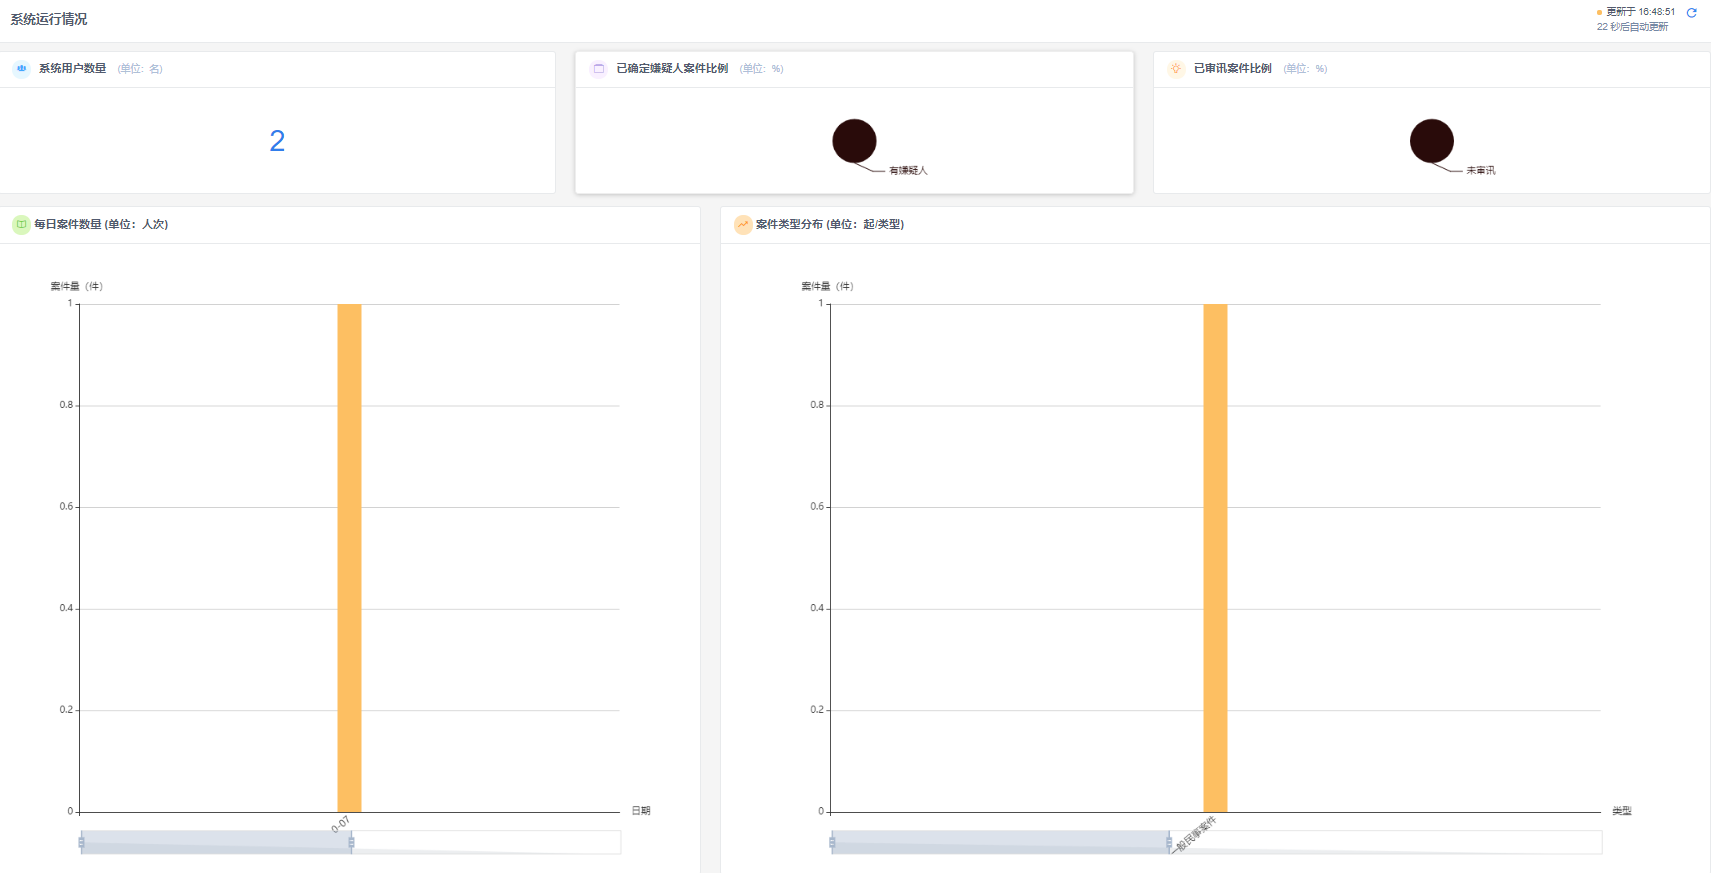Click the right zoom handle under 每日案件数量 chart
The width and height of the screenshot is (1711, 873).
pos(351,843)
